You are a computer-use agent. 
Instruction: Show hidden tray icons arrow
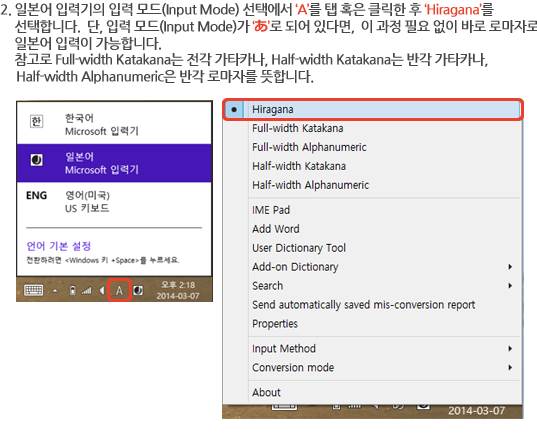click(x=55, y=291)
